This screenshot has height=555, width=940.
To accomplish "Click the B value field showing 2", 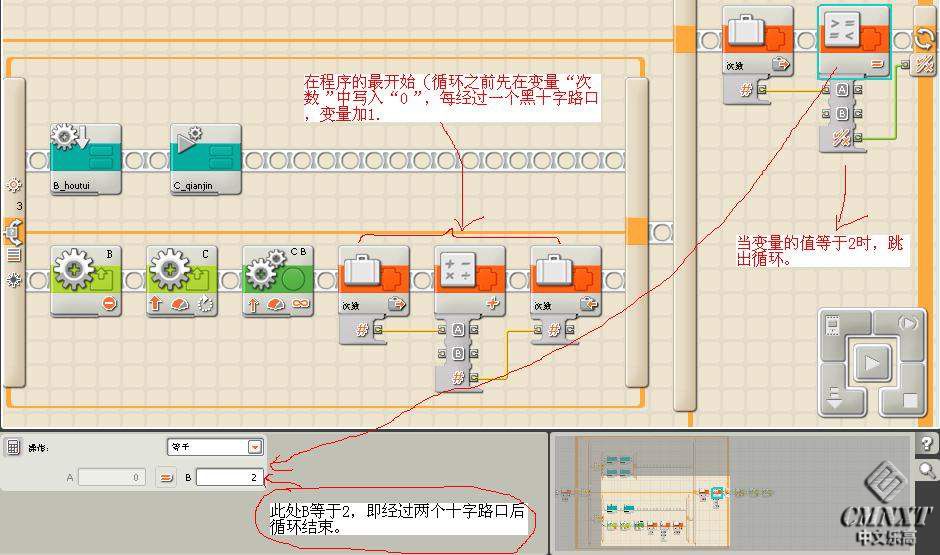I will (230, 477).
